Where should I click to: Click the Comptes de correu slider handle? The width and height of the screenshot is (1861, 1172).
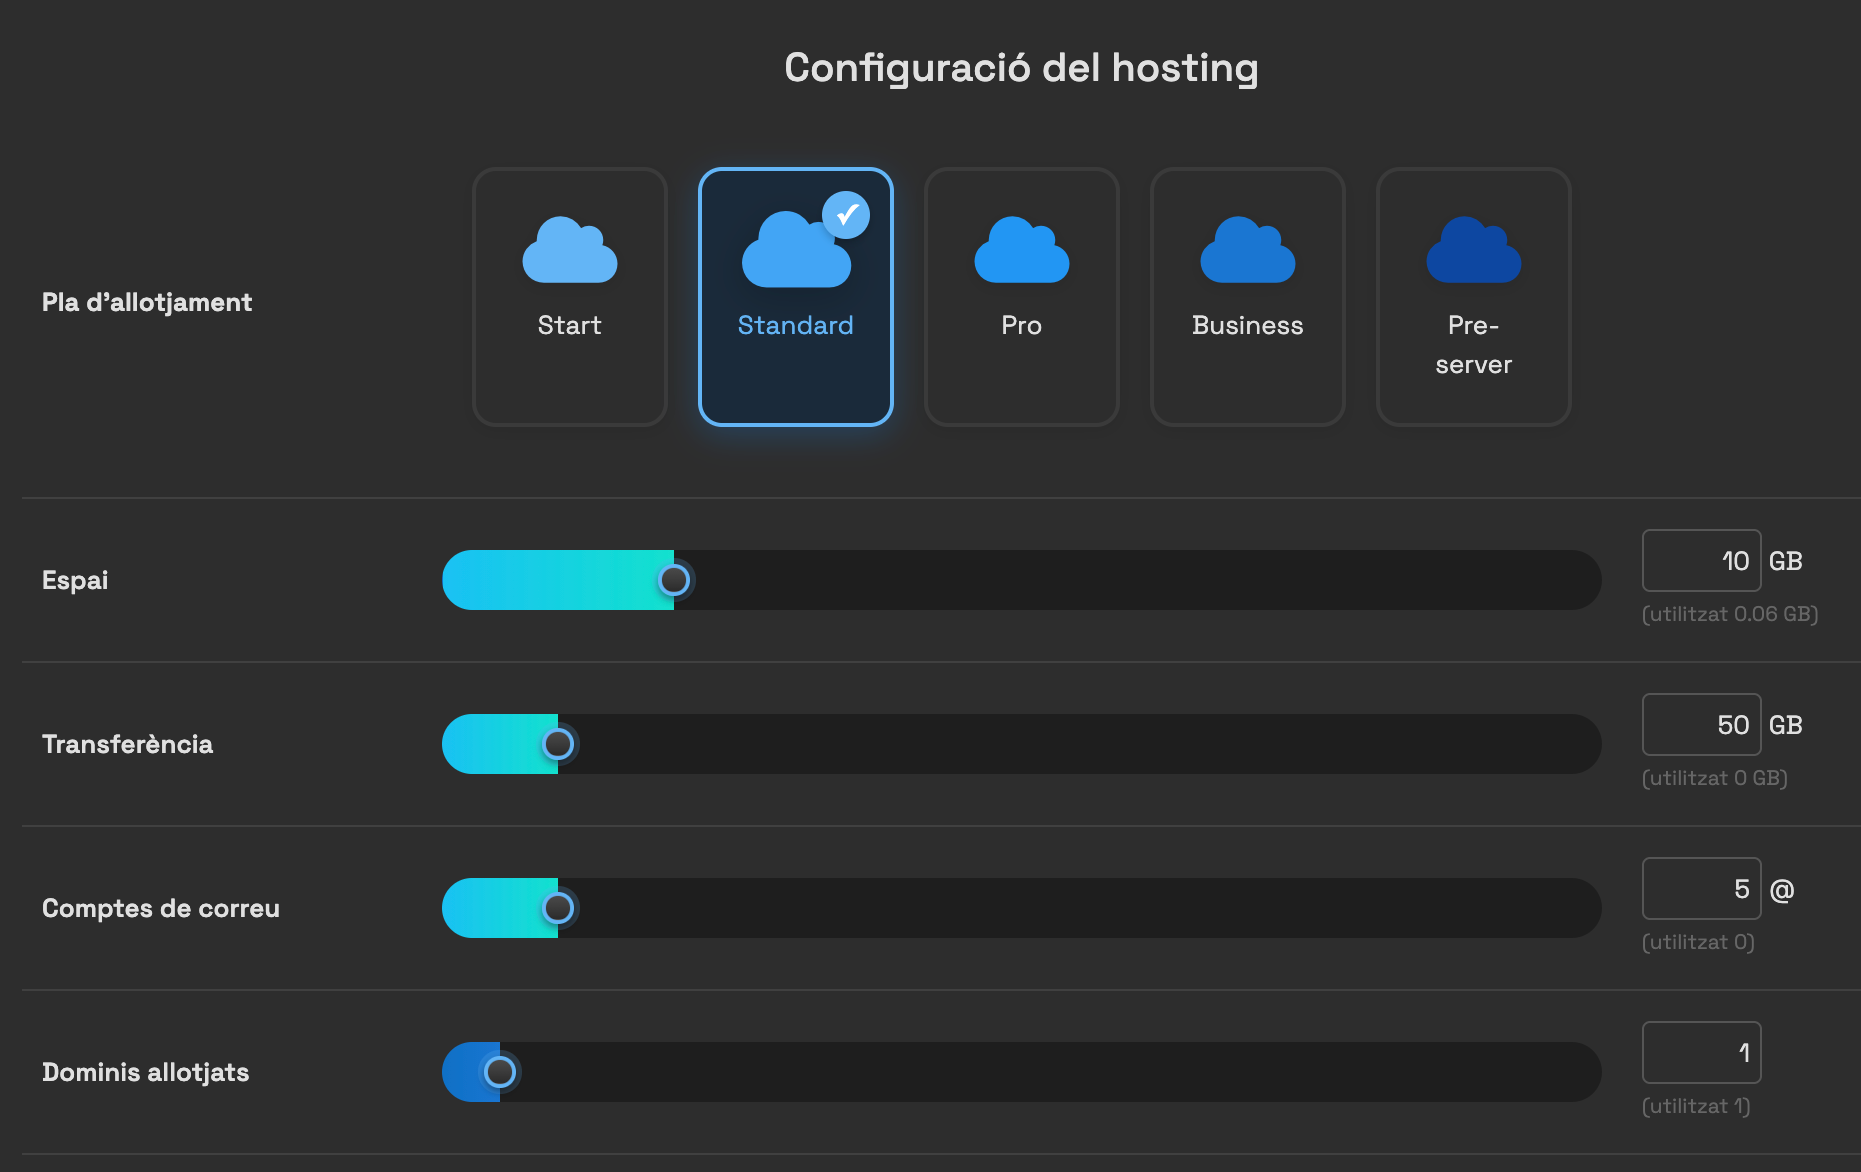(x=558, y=908)
